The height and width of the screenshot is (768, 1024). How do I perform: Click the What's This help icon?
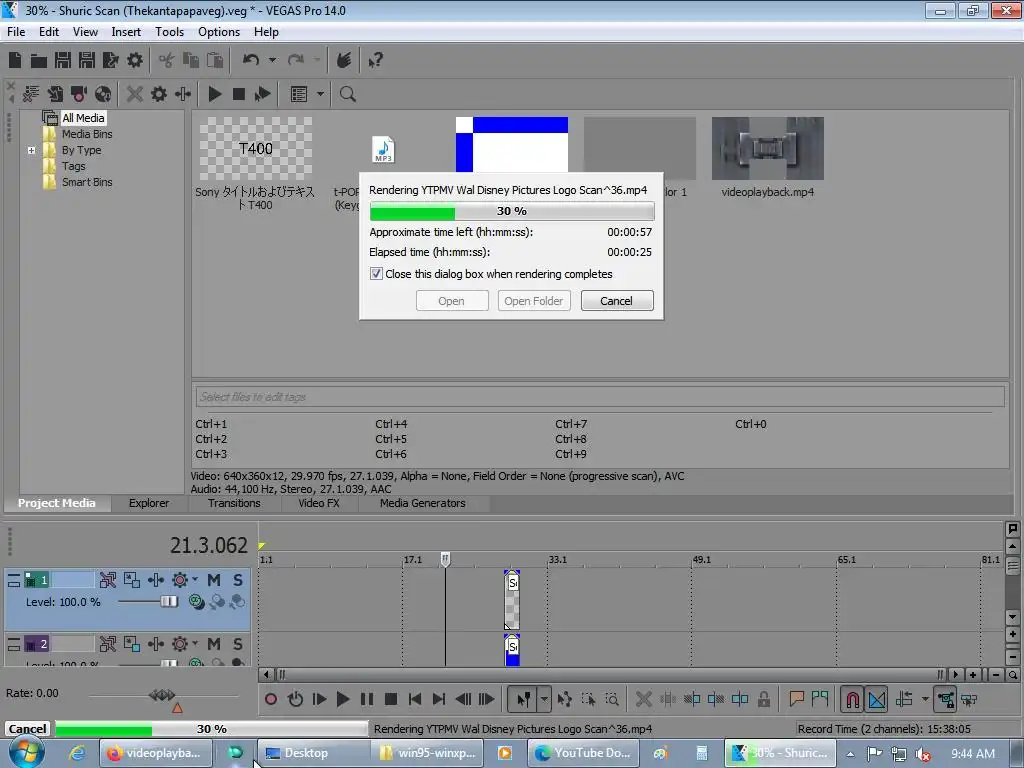click(375, 61)
